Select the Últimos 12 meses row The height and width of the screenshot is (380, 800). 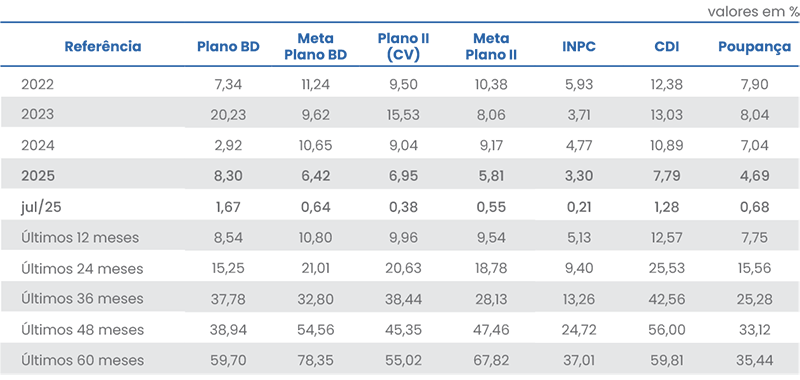coord(400,238)
